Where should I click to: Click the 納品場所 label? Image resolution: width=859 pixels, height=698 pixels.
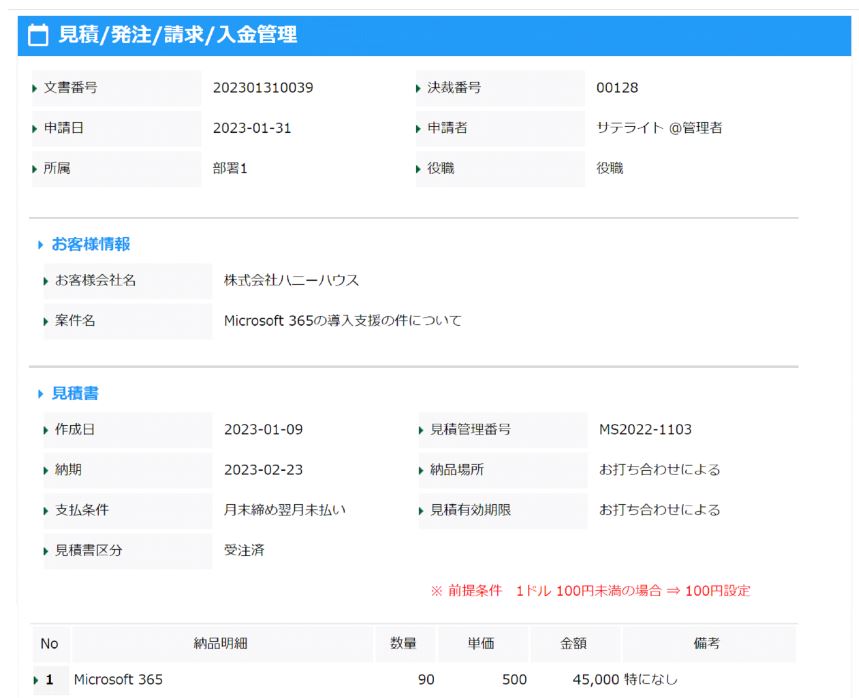(457, 470)
